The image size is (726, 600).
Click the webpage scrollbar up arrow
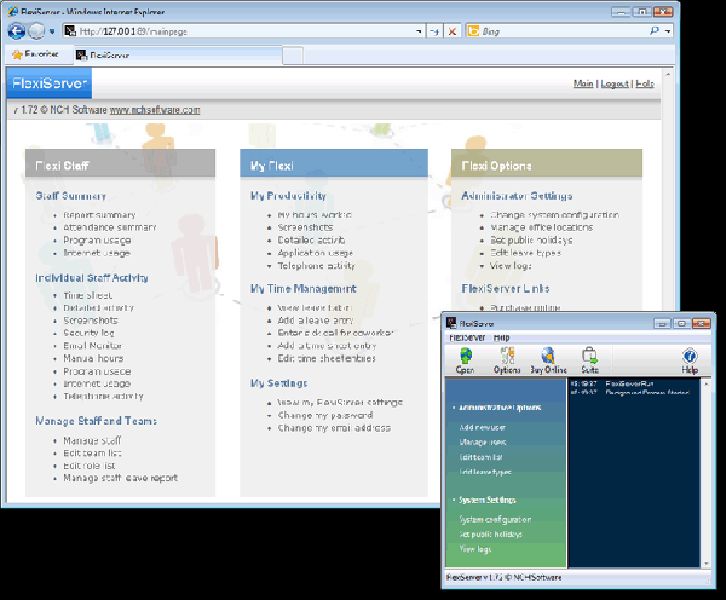668,74
